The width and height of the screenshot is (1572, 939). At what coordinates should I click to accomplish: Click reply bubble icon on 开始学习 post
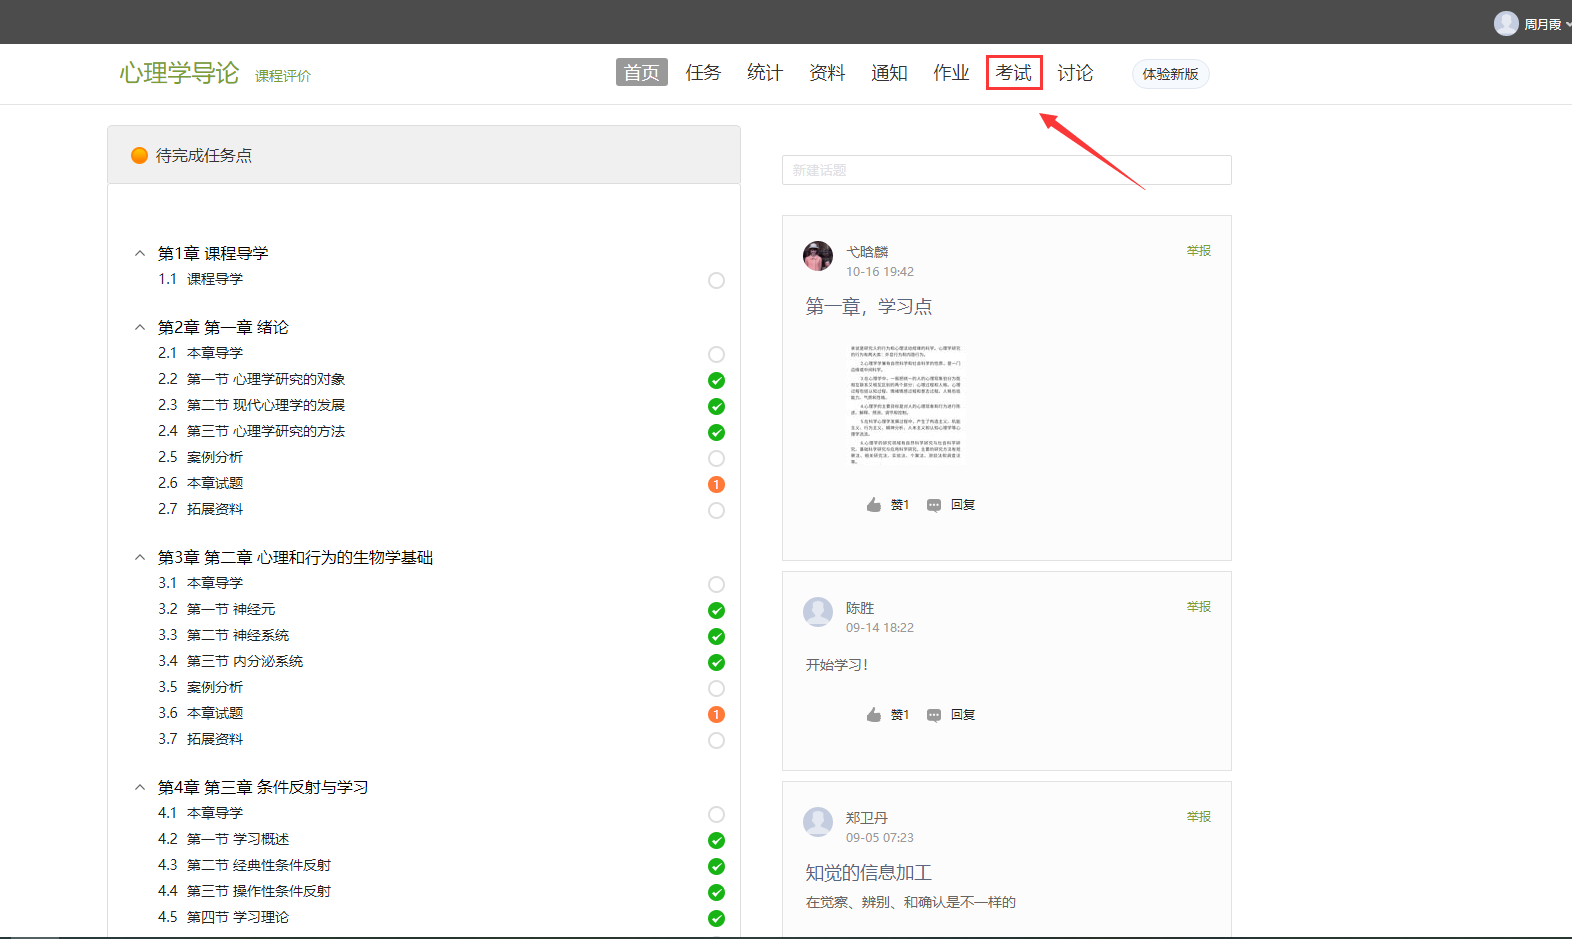[934, 715]
